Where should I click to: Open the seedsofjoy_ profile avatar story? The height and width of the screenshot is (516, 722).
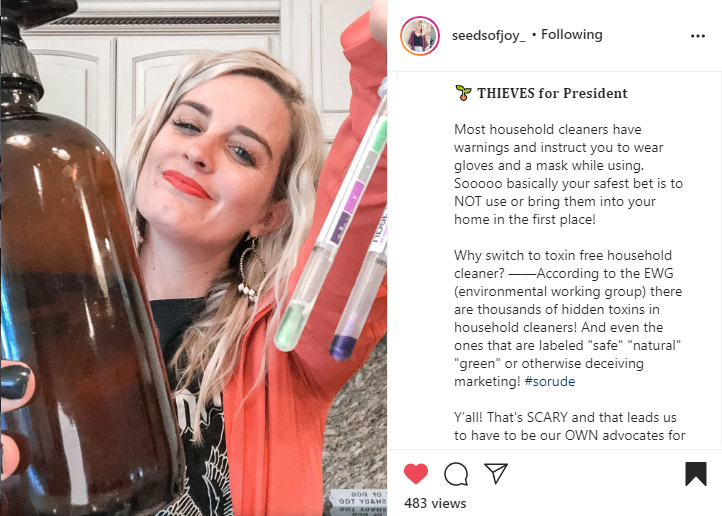coord(420,35)
